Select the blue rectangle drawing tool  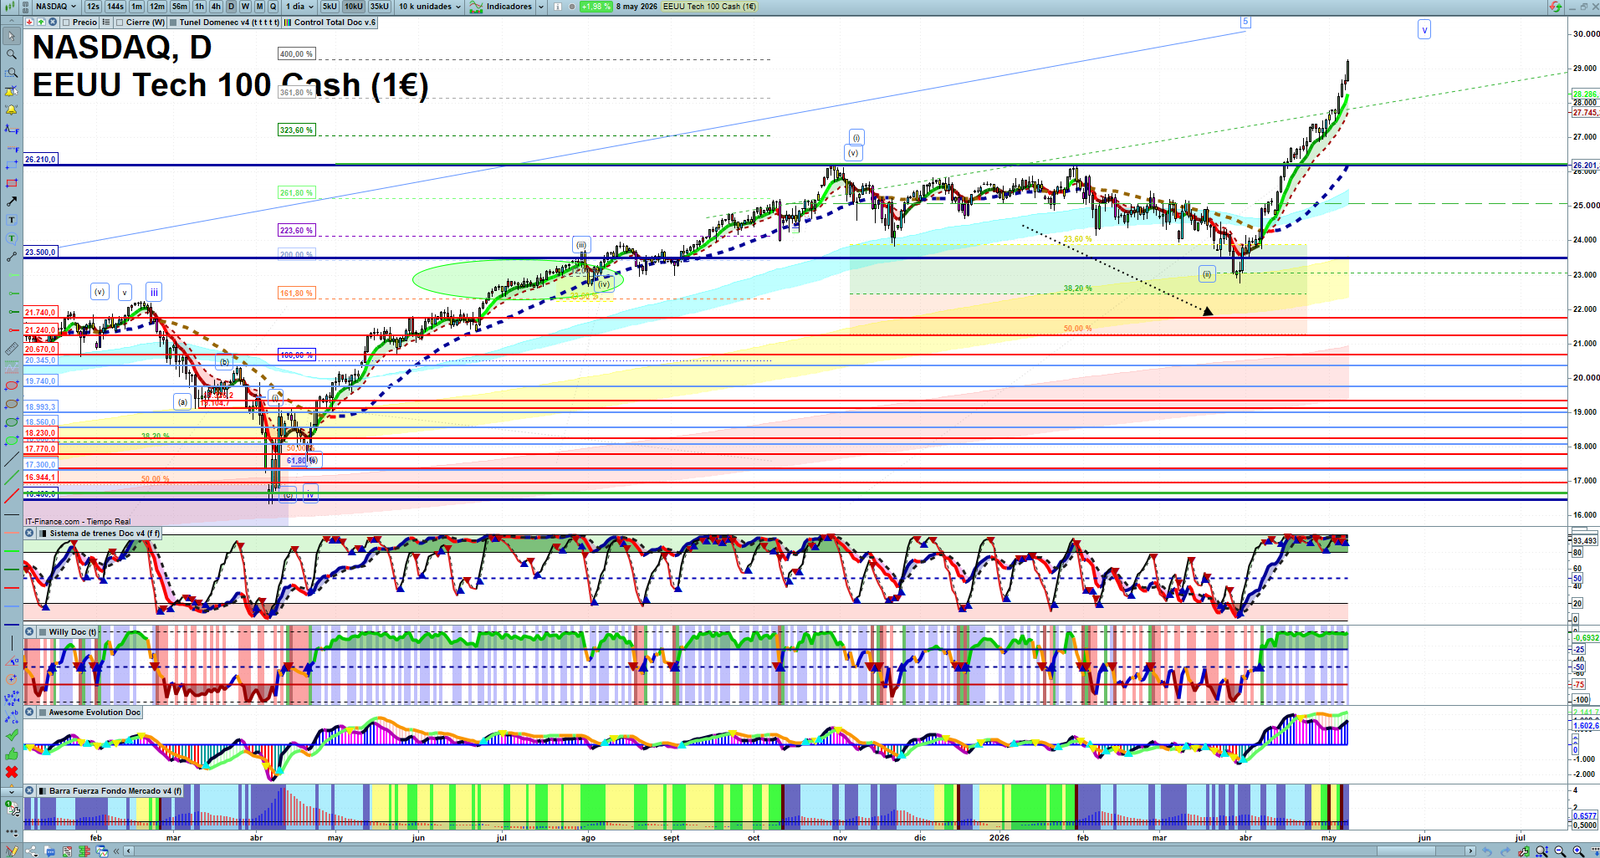tap(12, 165)
